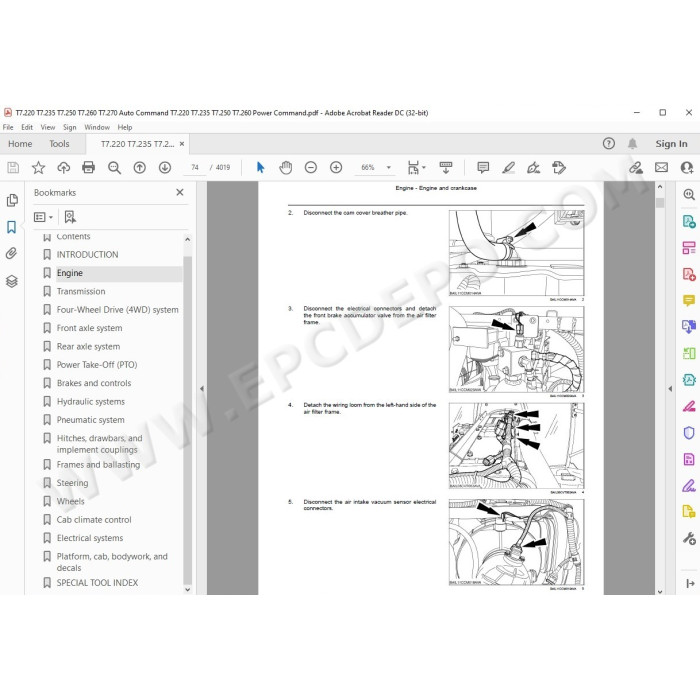Click the 66% zoom value field
The height and width of the screenshot is (700, 700).
tap(368, 167)
